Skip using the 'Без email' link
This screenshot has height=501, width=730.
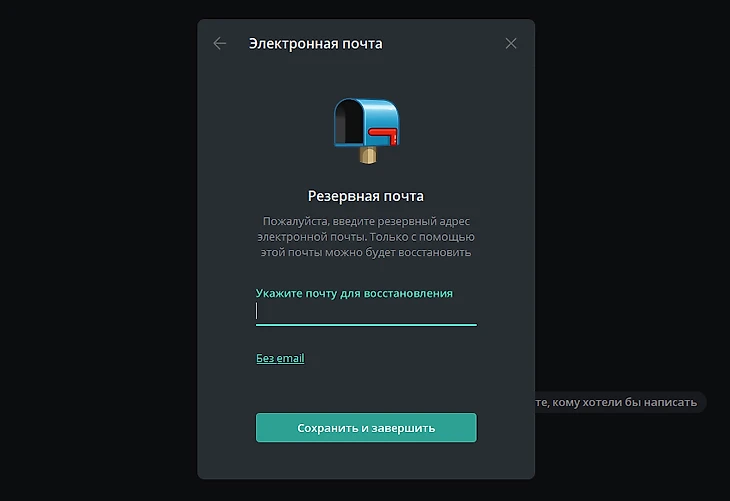[x=280, y=358]
